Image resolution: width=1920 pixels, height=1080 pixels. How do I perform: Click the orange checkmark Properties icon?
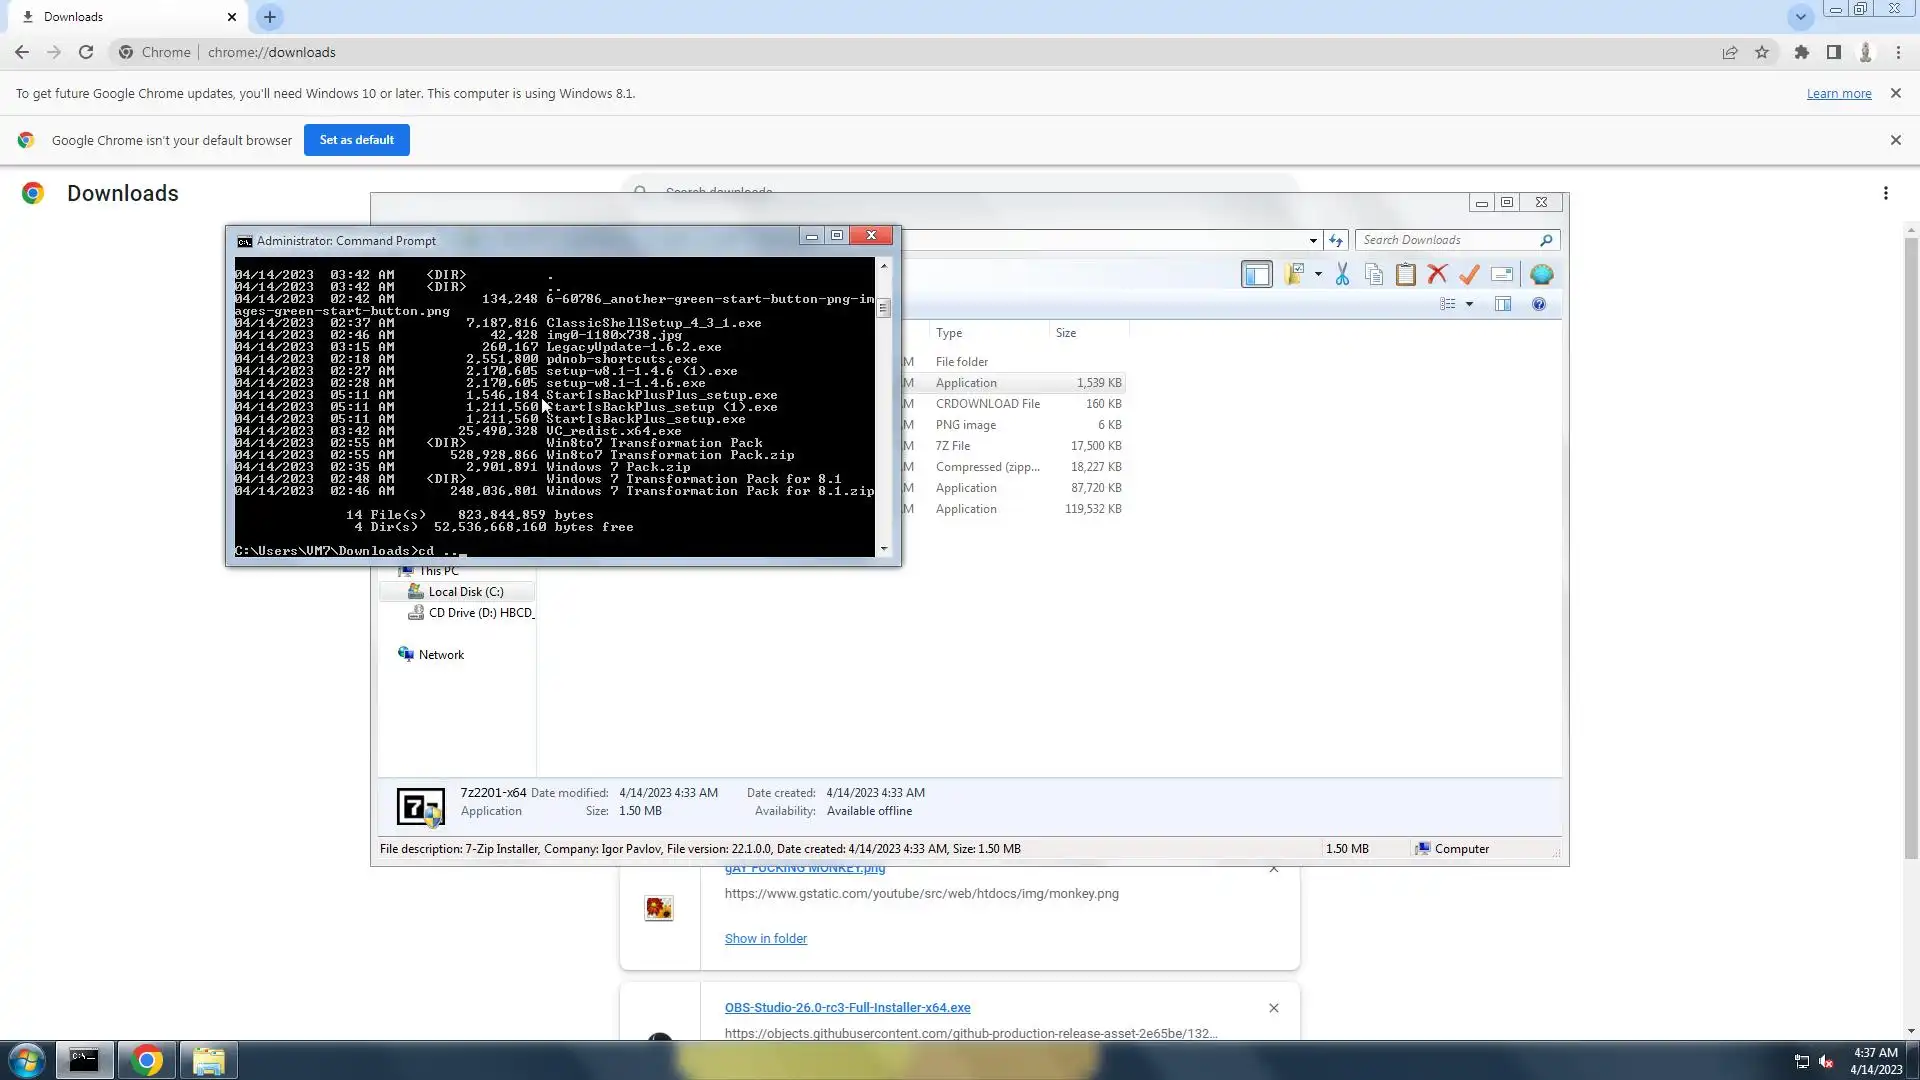click(1469, 274)
